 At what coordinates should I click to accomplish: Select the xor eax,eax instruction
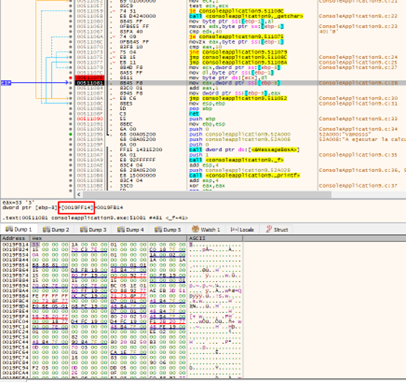coord(207,186)
